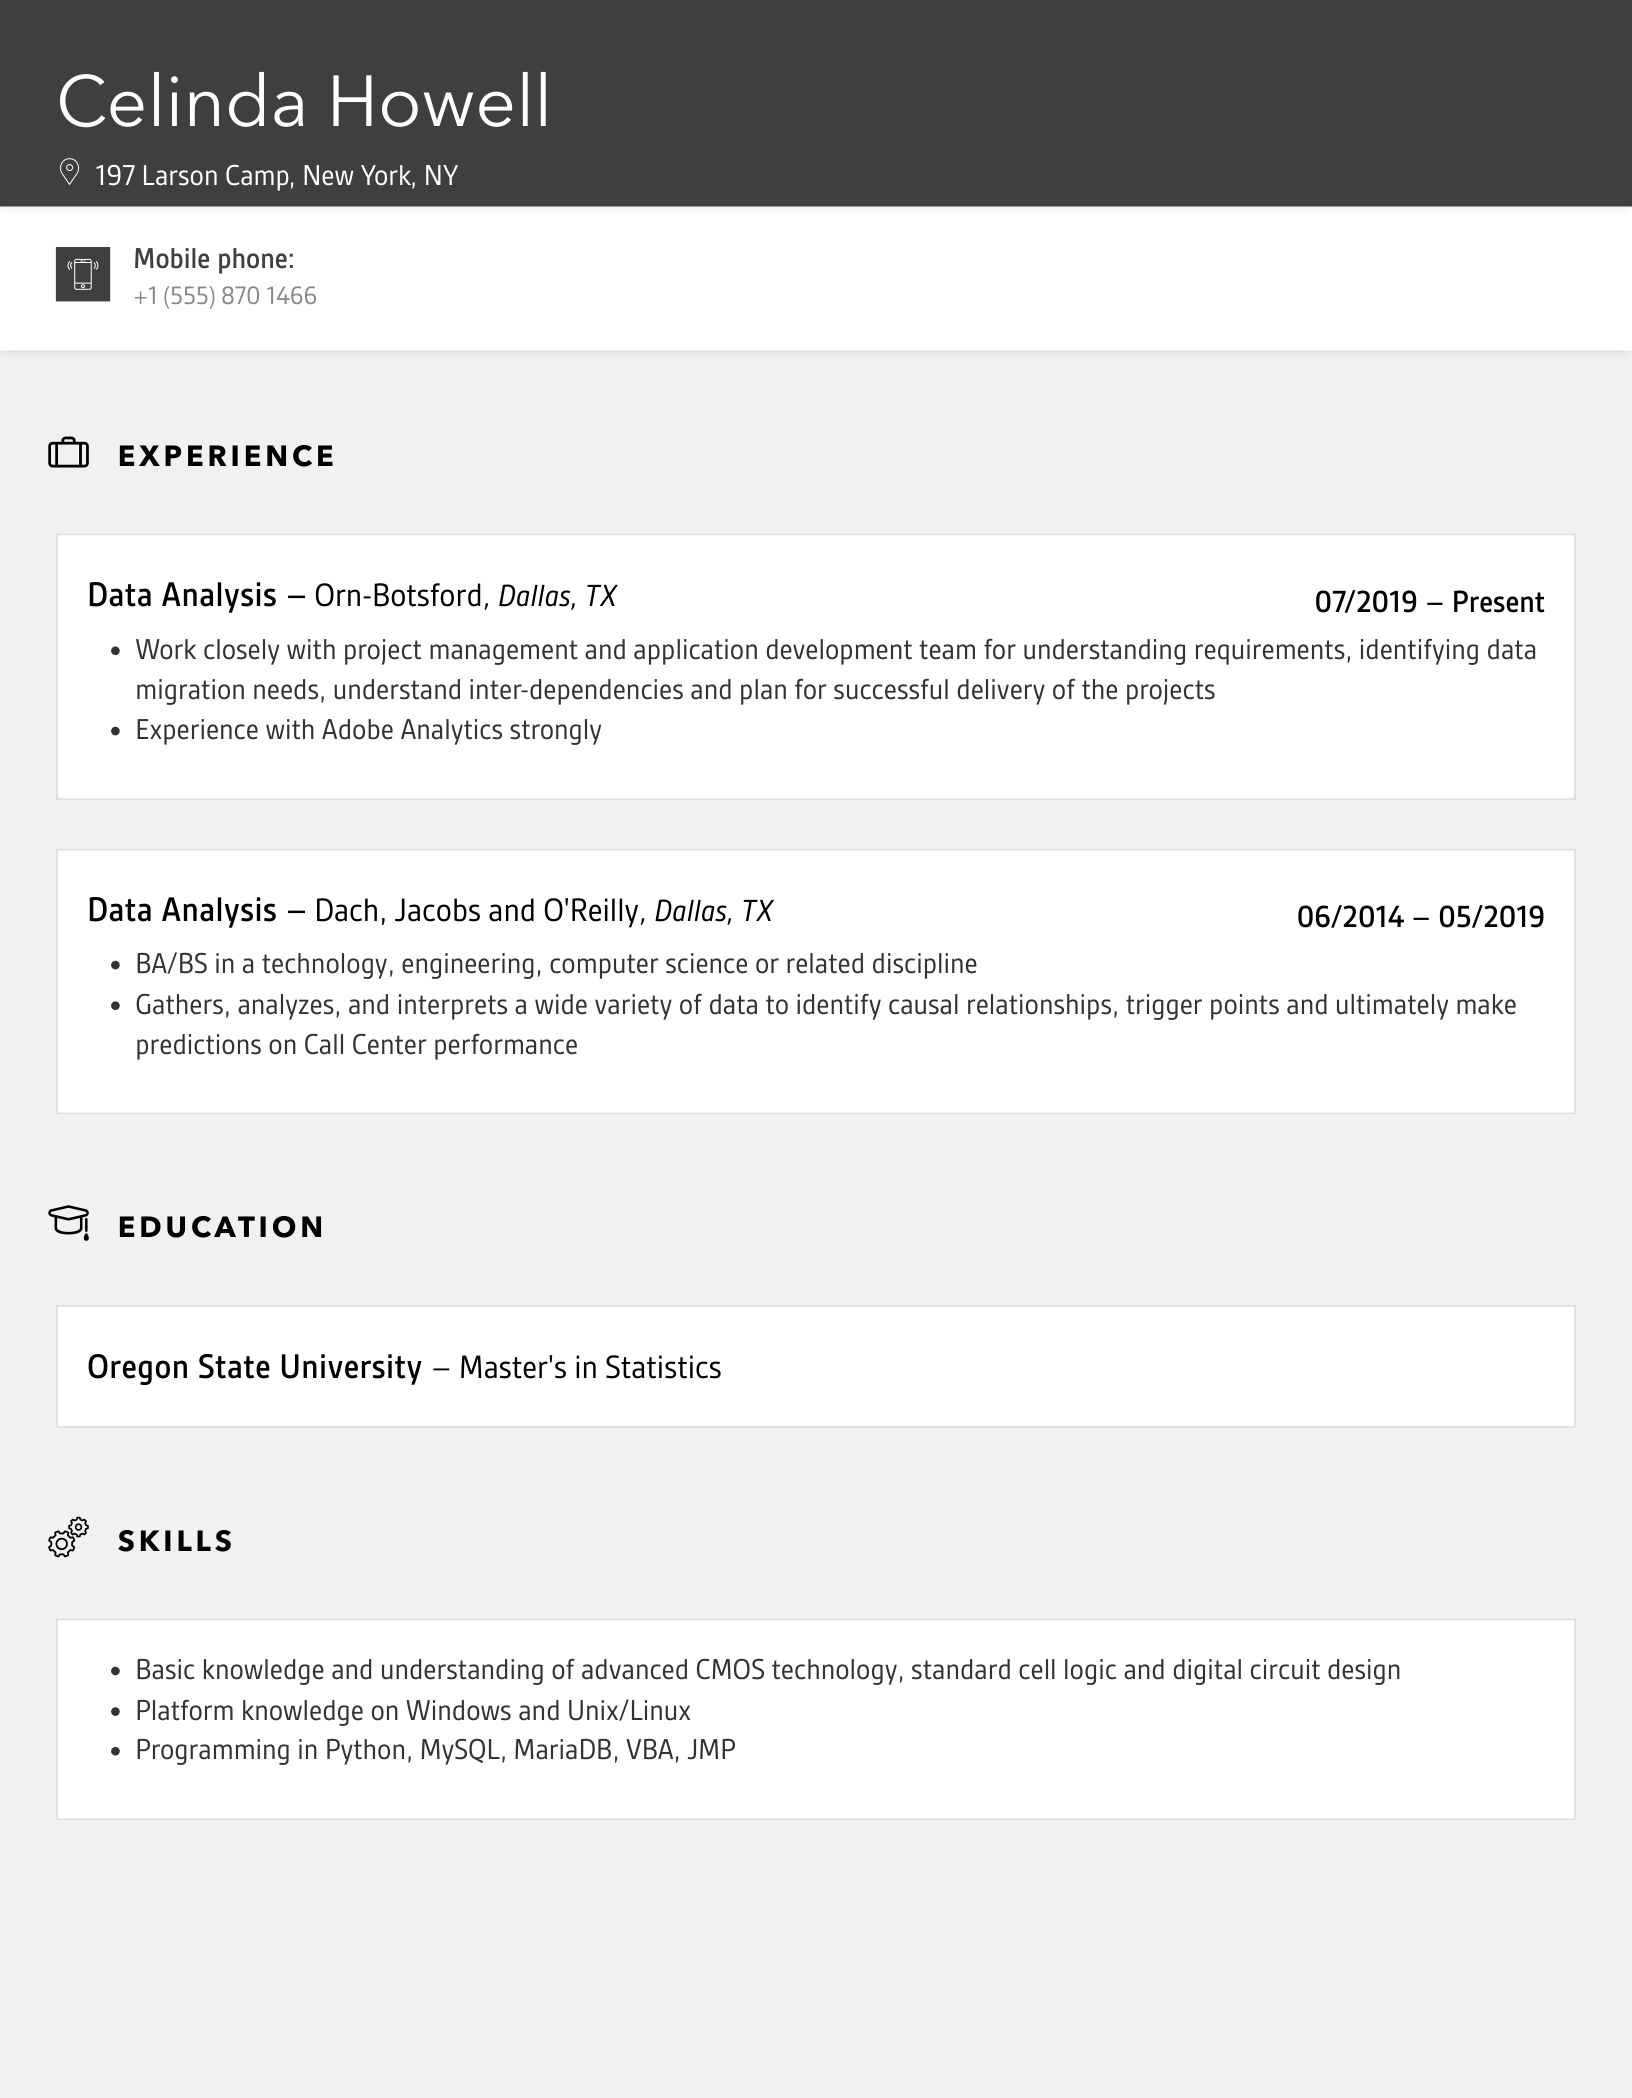
Task: Click the phone number +1 (555) 870 1466
Action: (x=225, y=296)
